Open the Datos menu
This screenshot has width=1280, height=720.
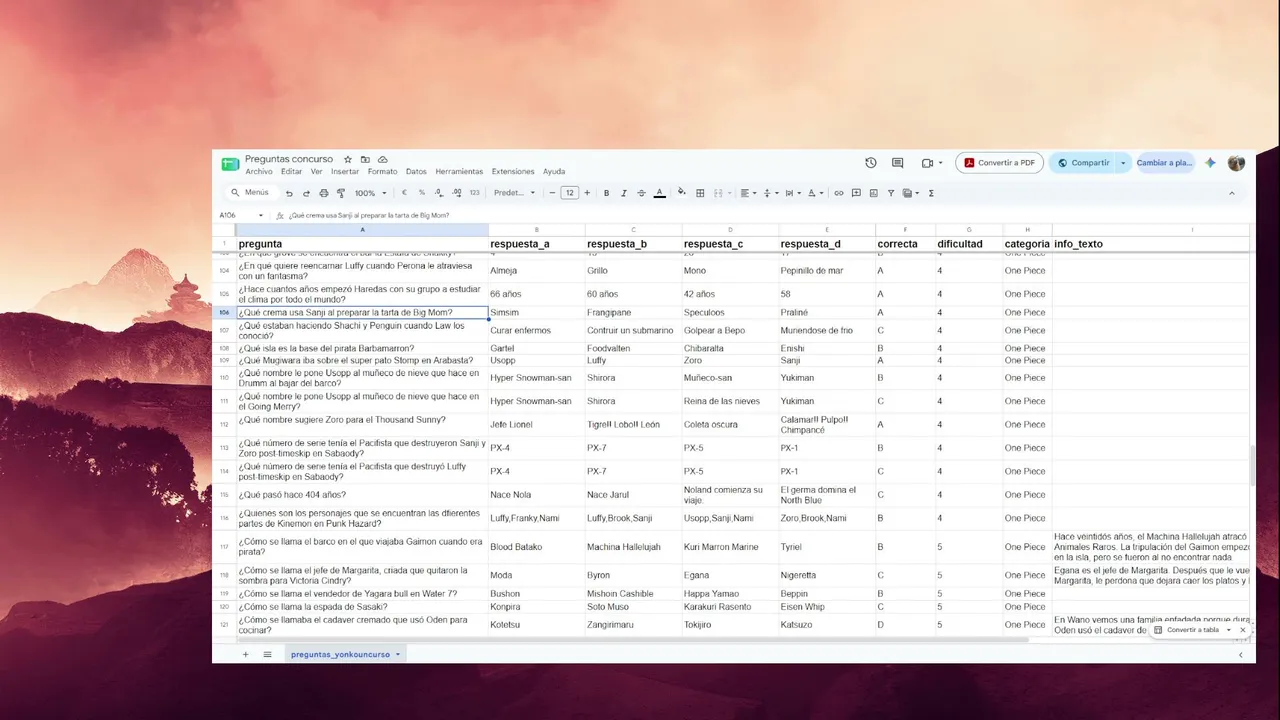[416, 172]
